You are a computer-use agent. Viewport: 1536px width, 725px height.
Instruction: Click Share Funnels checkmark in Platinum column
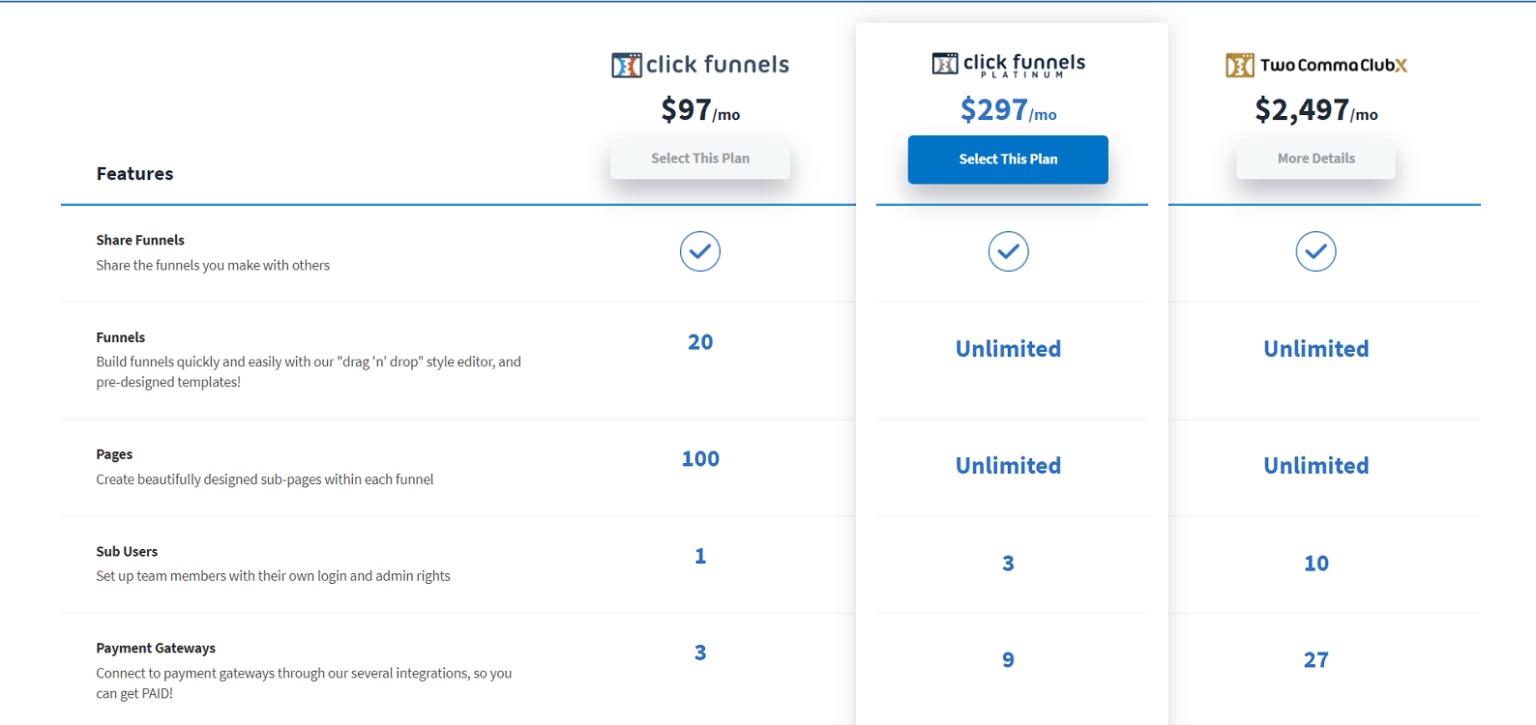(1008, 251)
